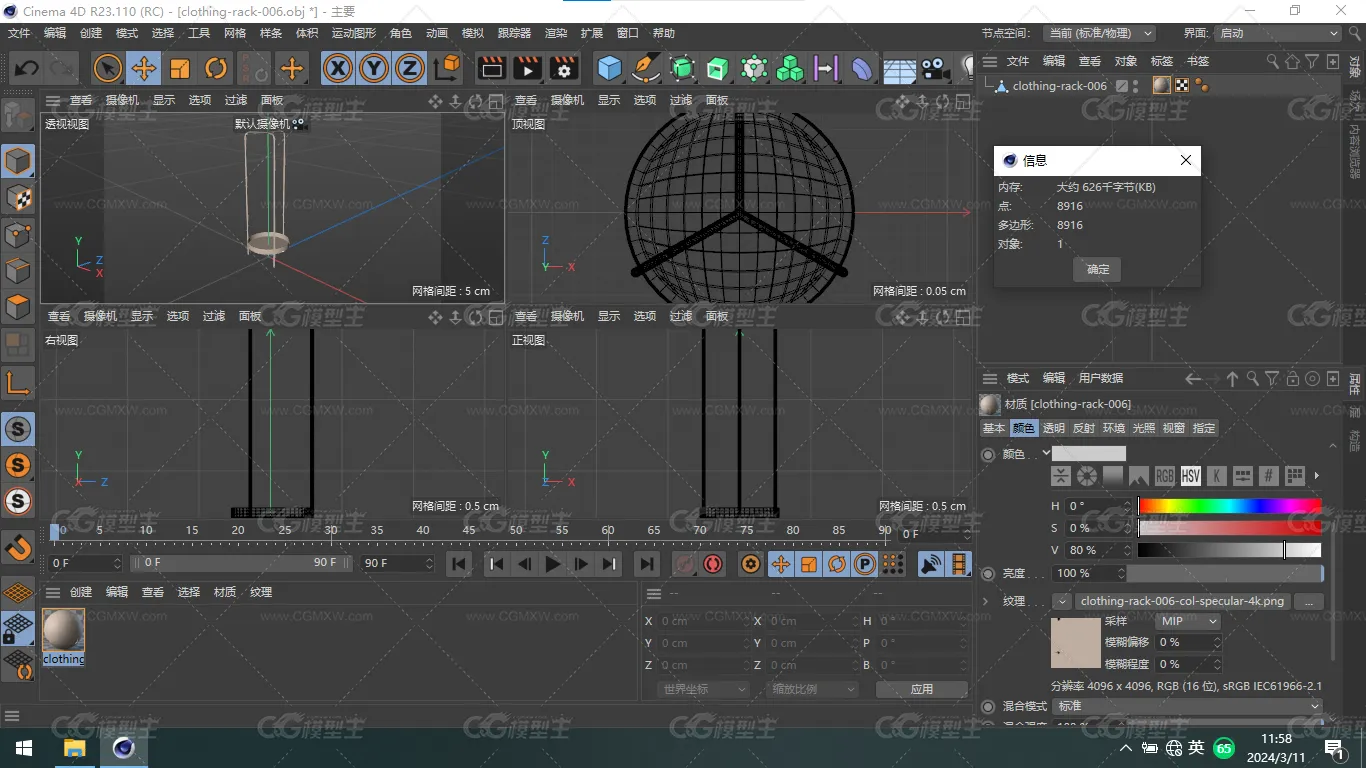Click Render View clapperboard icon
Screen dimensions: 1366x768
(491, 68)
